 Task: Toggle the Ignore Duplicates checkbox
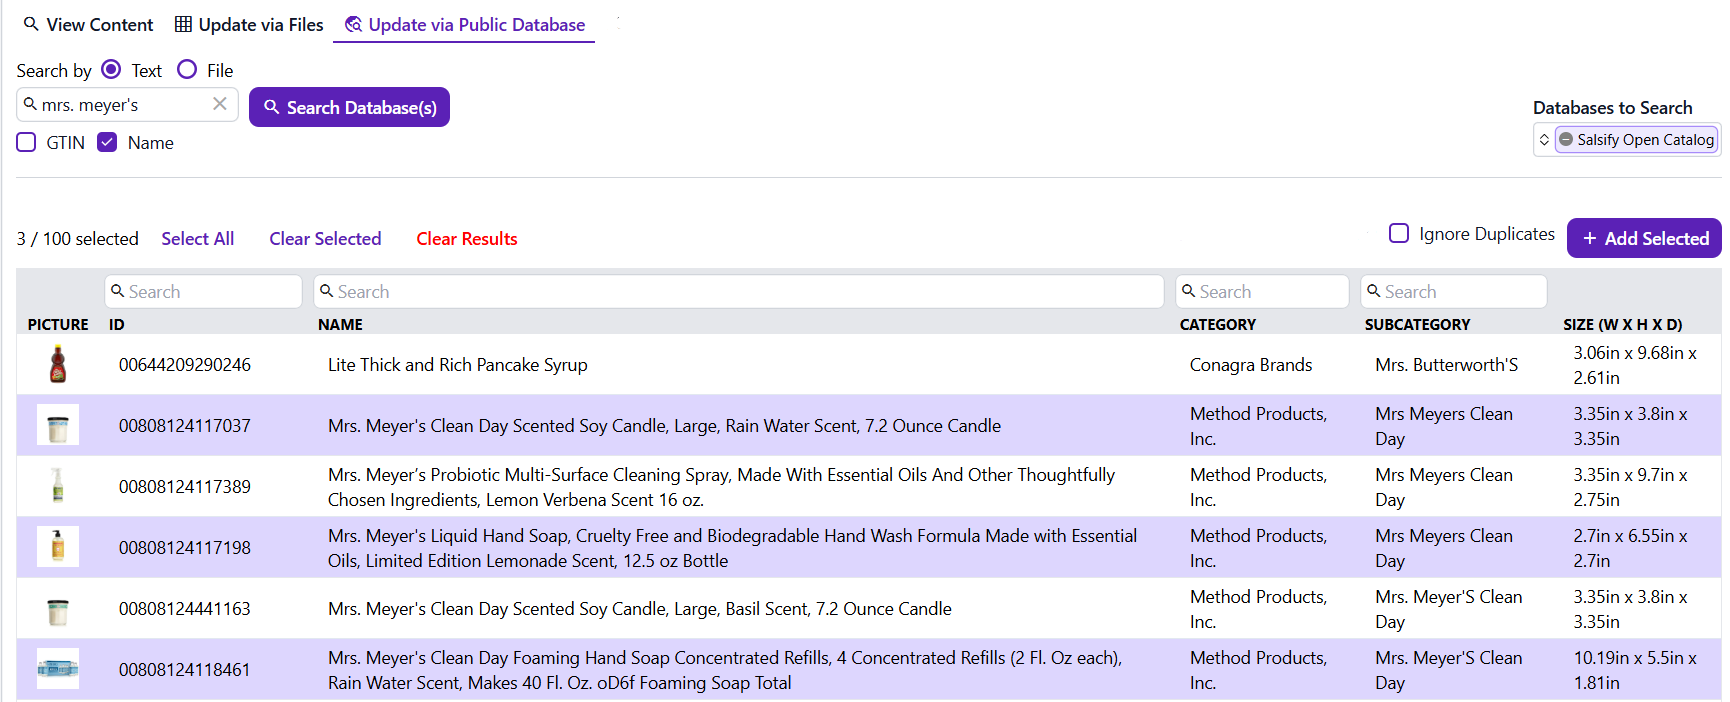1399,234
